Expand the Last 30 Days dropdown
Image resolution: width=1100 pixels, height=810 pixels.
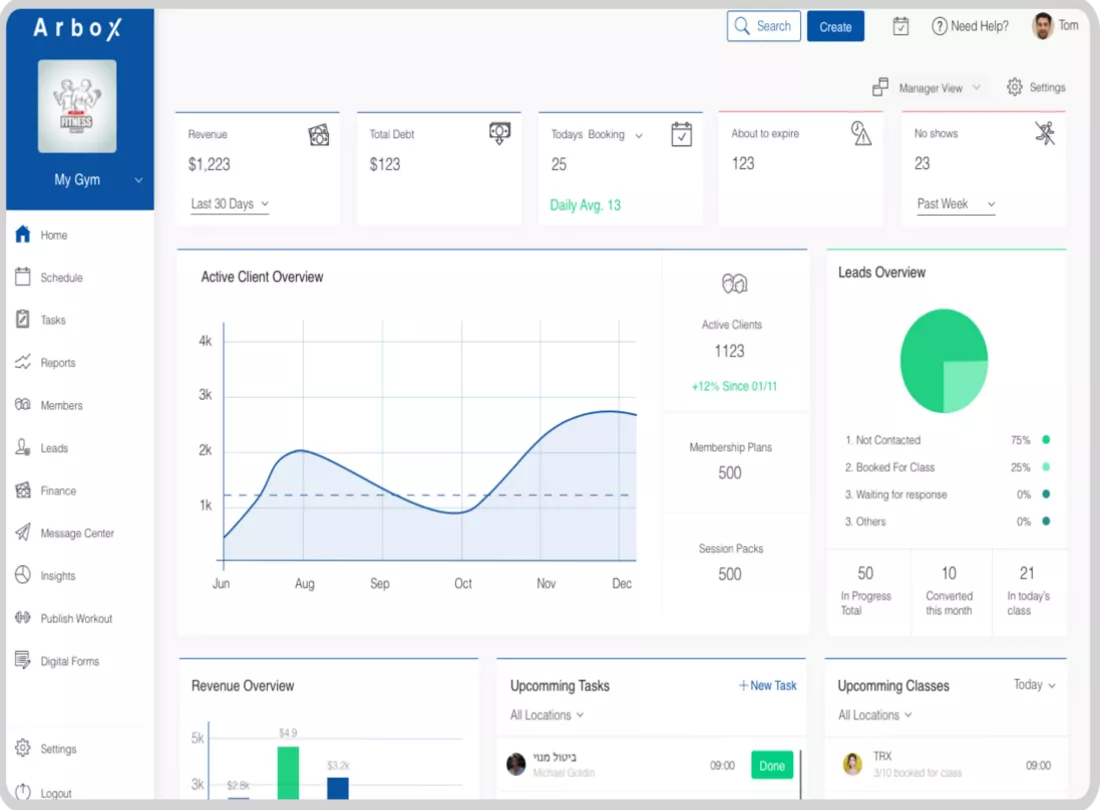pyautogui.click(x=230, y=204)
